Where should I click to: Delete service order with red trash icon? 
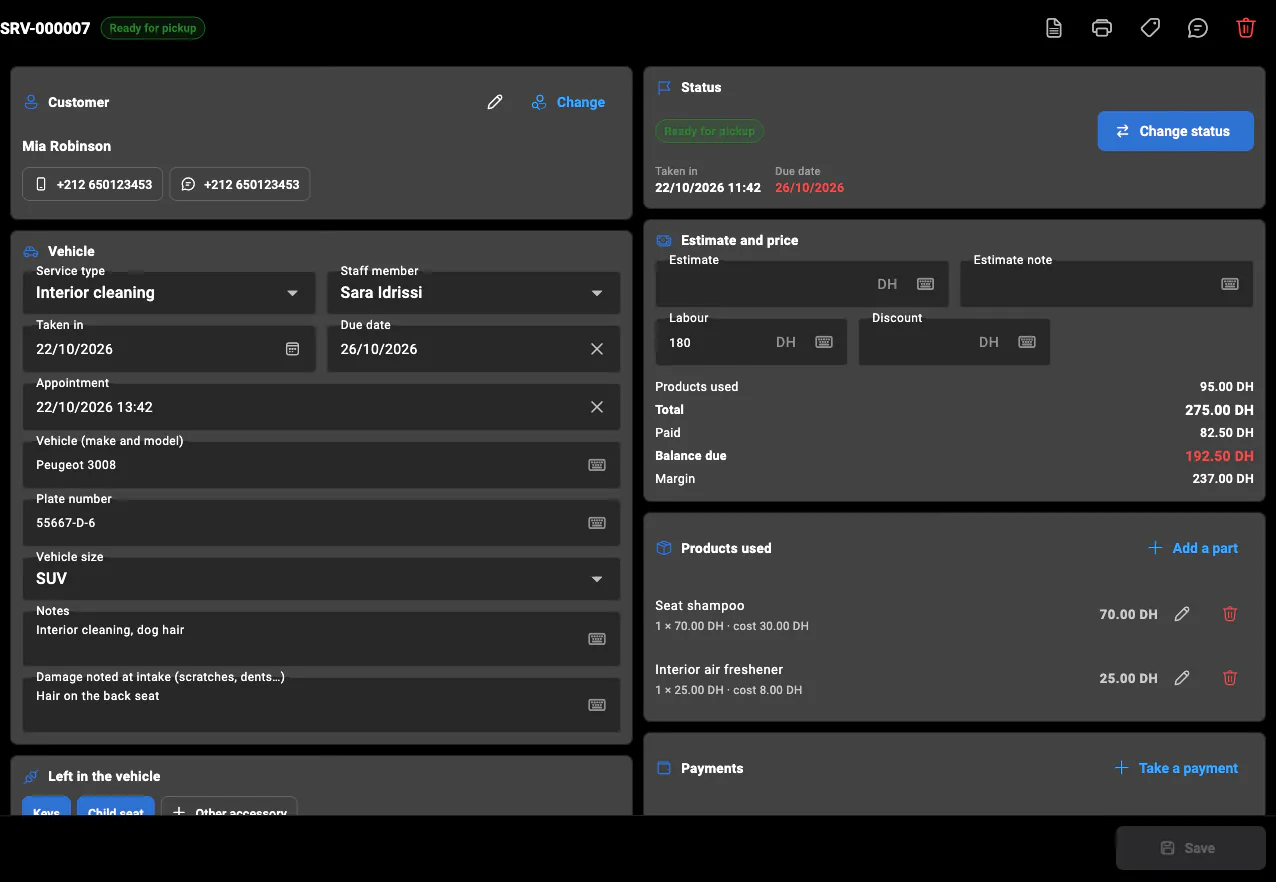coord(1246,28)
